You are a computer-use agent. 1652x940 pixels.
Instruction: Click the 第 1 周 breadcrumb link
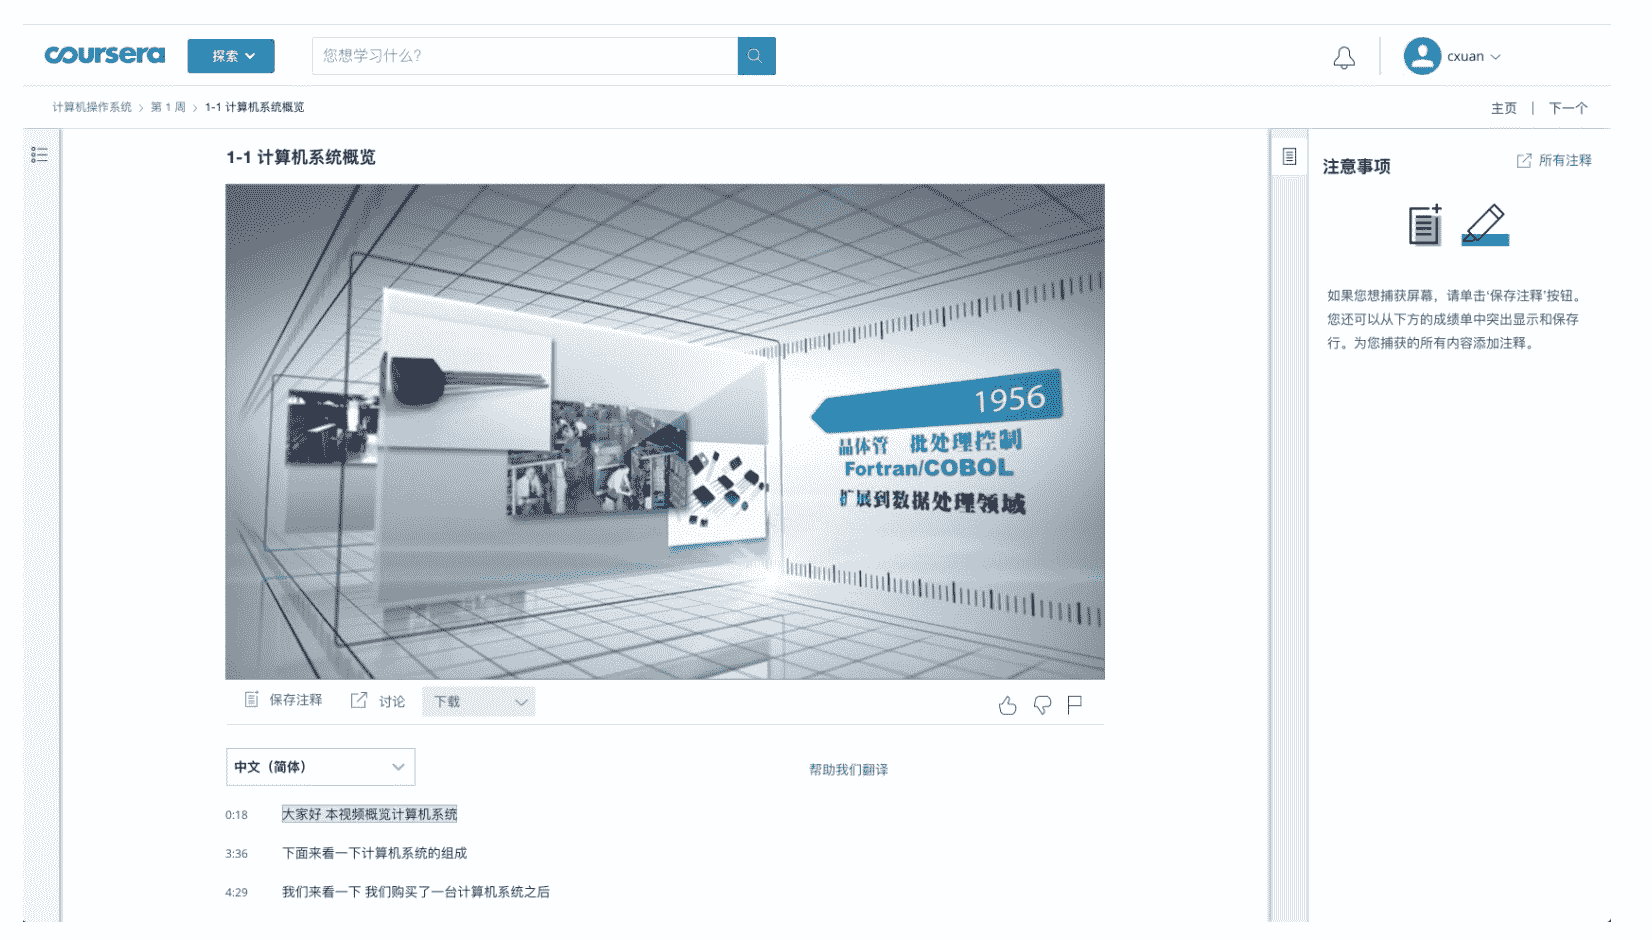coord(168,107)
